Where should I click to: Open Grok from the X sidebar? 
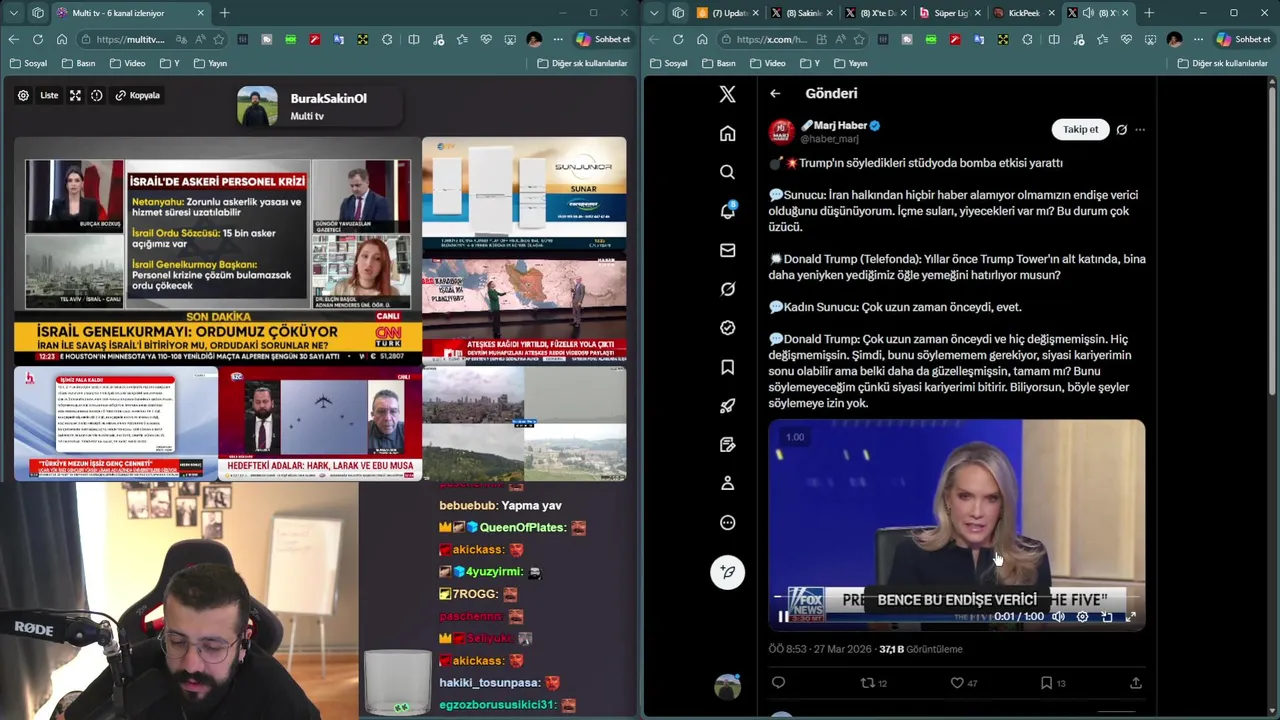[727, 289]
